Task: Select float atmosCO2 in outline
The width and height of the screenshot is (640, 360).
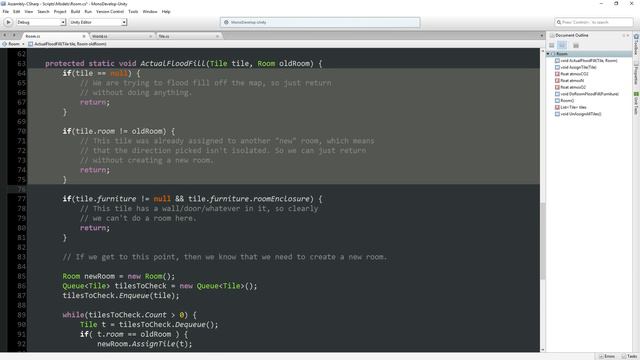Action: pos(574,74)
